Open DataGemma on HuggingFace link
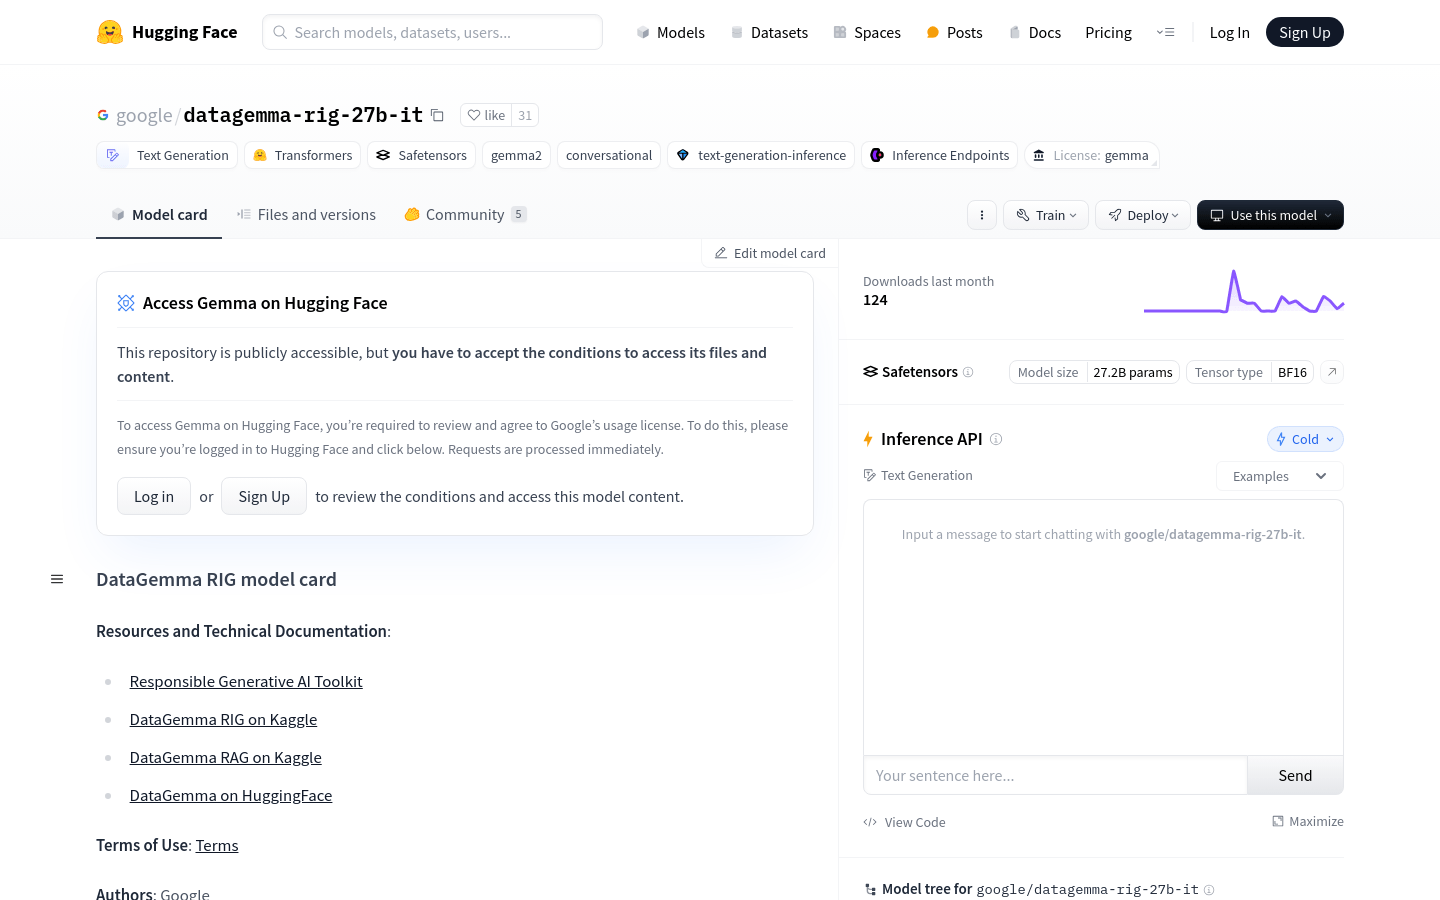This screenshot has width=1440, height=900. [x=231, y=795]
